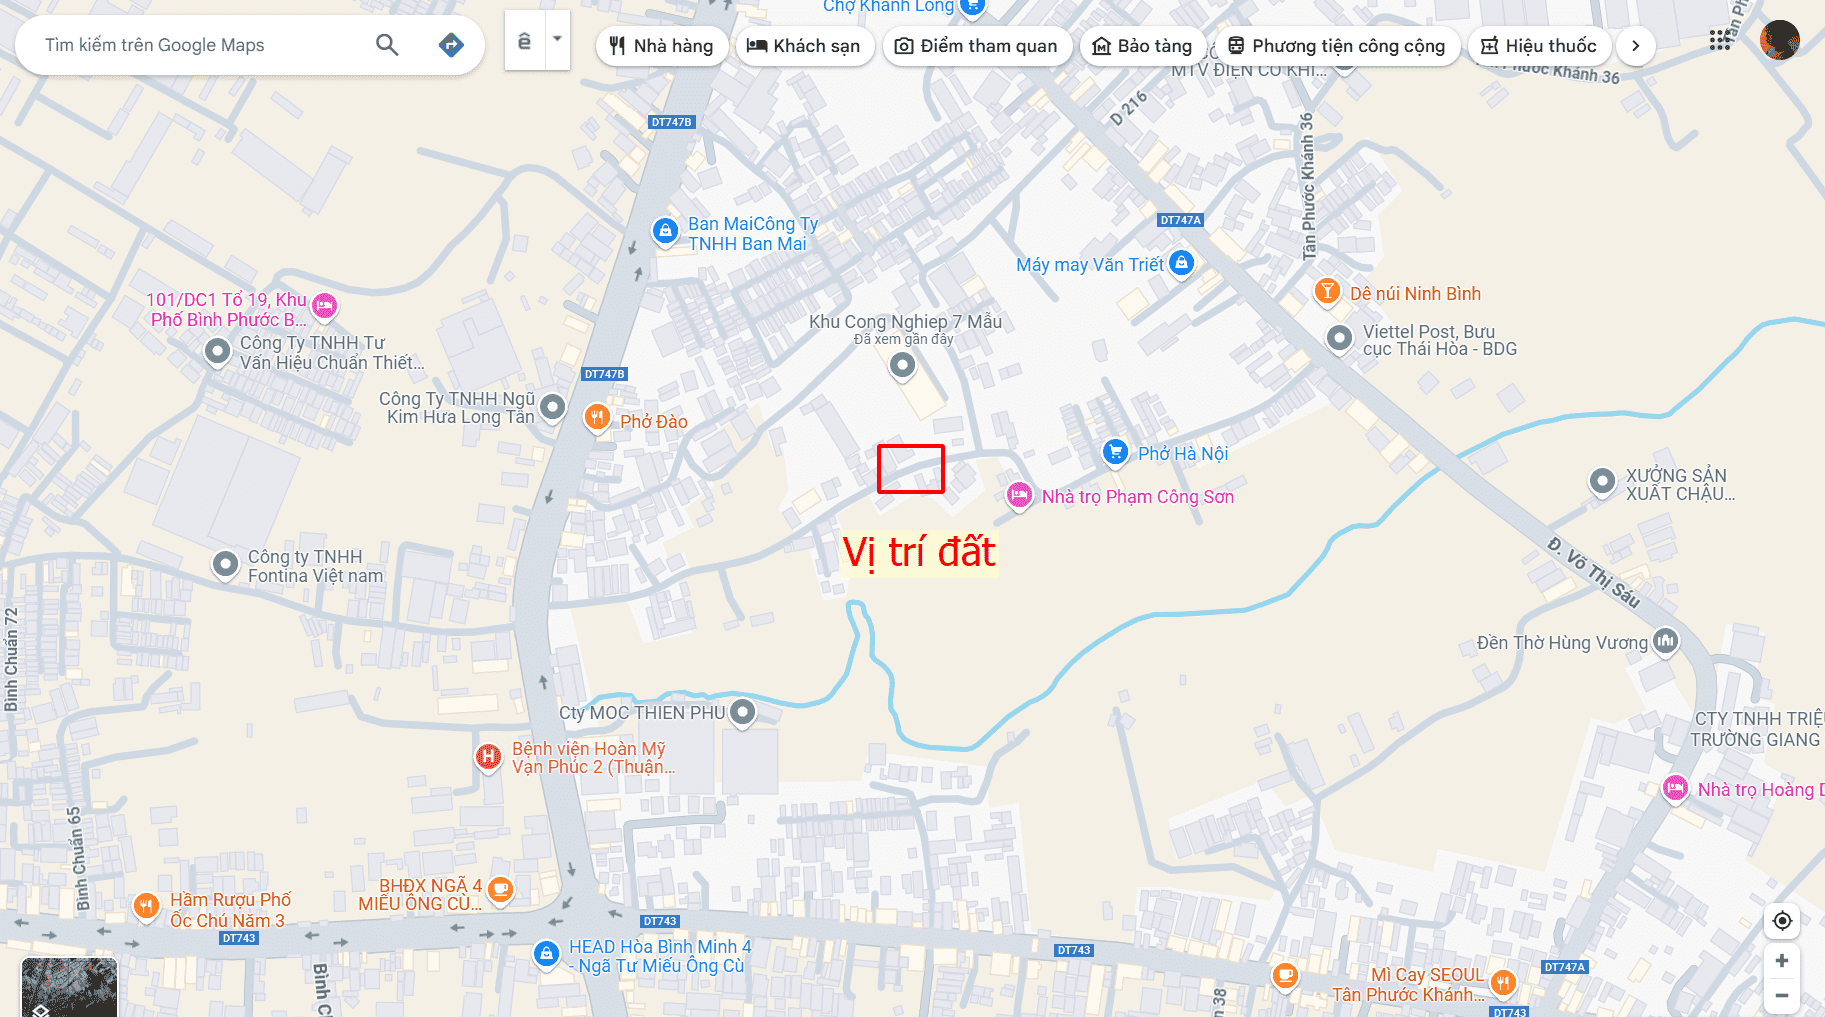
Task: Click the Phở Hà Nội shopping marker
Action: (1115, 452)
